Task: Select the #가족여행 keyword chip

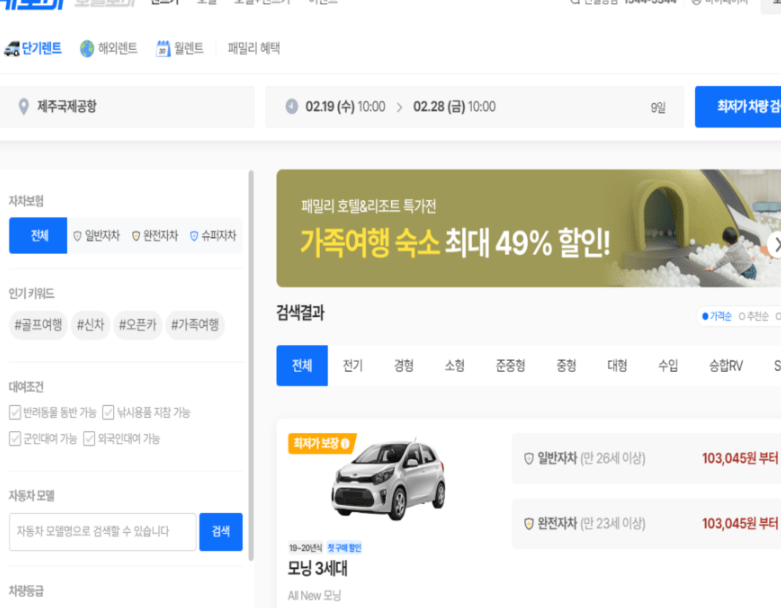Action: coord(195,325)
